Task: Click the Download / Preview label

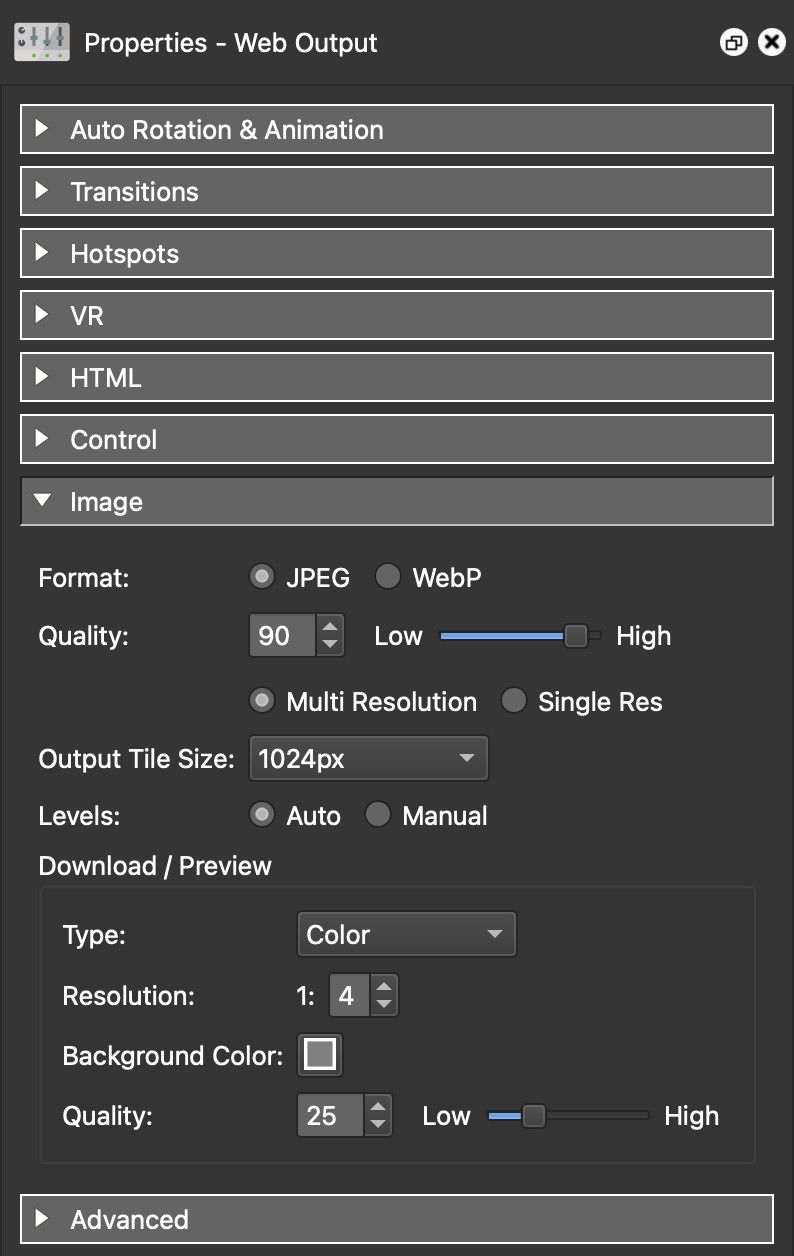Action: [155, 865]
